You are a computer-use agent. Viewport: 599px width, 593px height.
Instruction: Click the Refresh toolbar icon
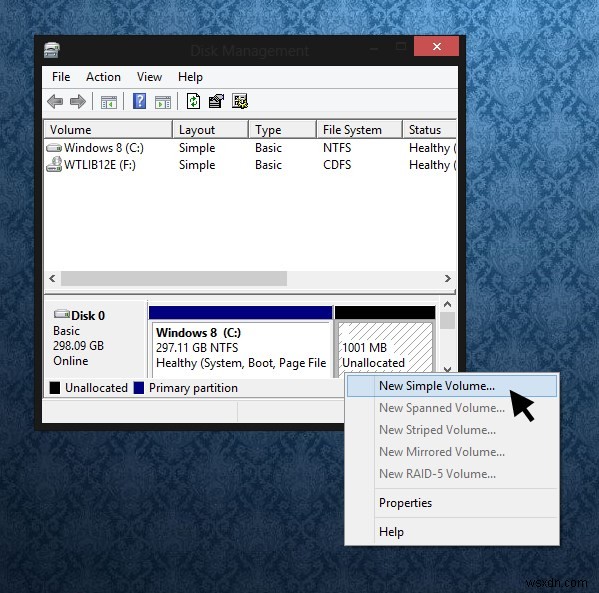[193, 102]
